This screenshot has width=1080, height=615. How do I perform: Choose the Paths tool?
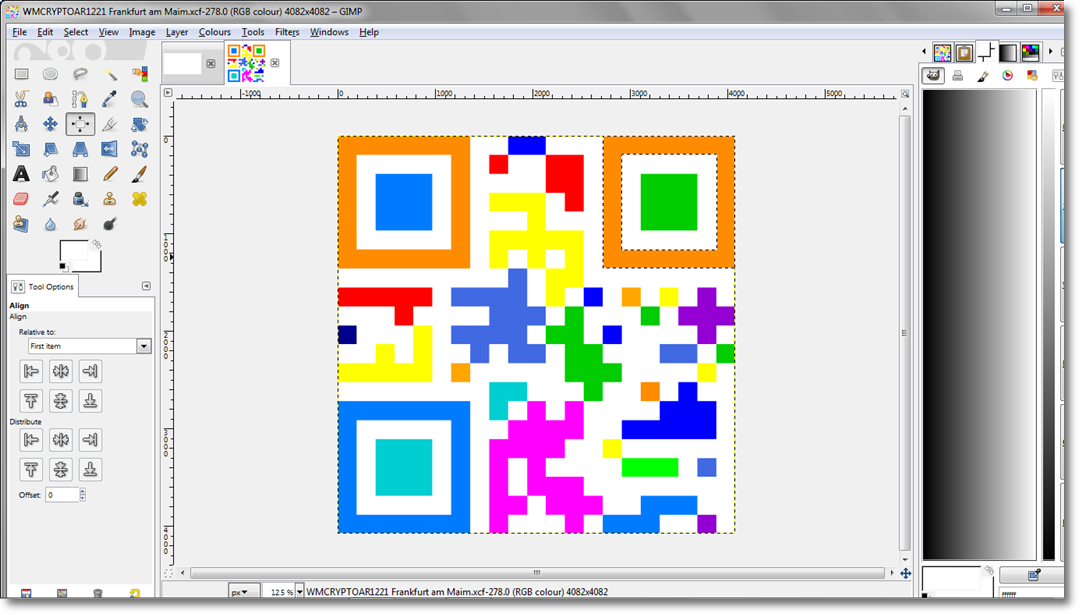point(80,99)
